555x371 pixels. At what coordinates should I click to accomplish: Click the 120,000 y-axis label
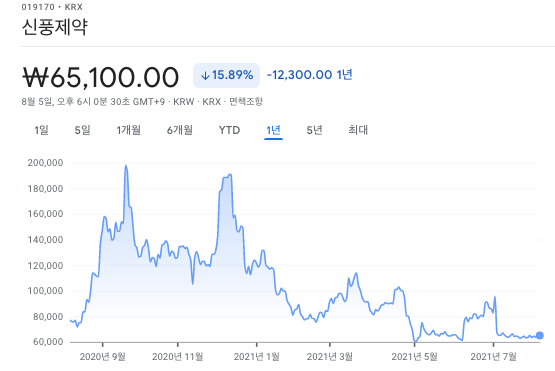tap(45, 265)
